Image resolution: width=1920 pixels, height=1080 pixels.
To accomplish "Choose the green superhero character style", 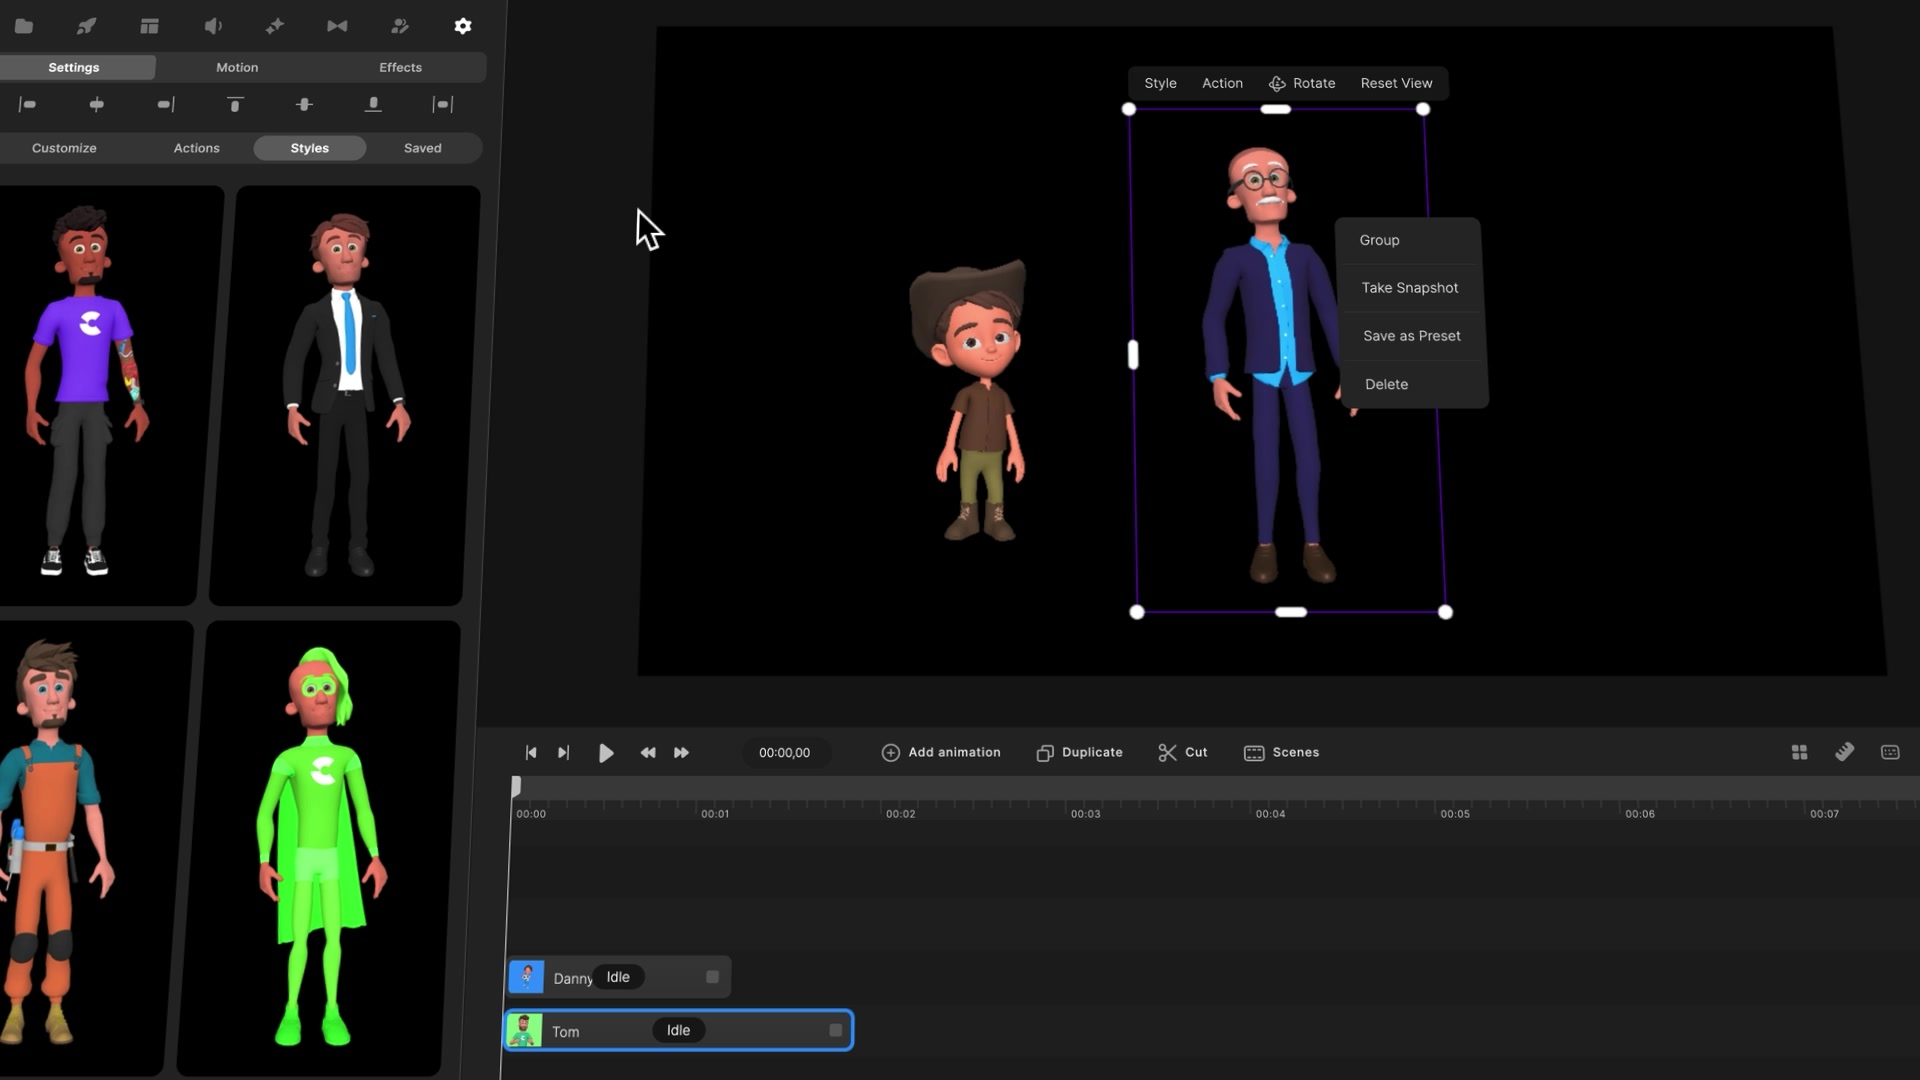I will tap(320, 848).
